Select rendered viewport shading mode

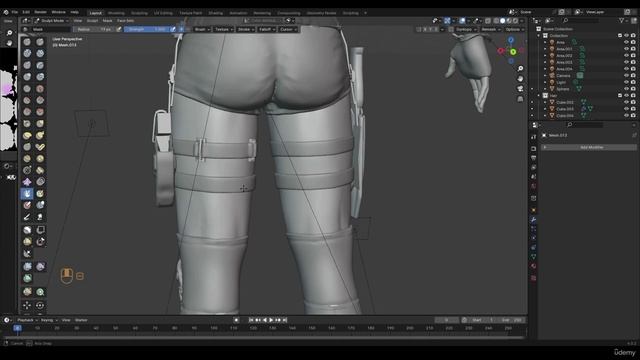(x=516, y=20)
